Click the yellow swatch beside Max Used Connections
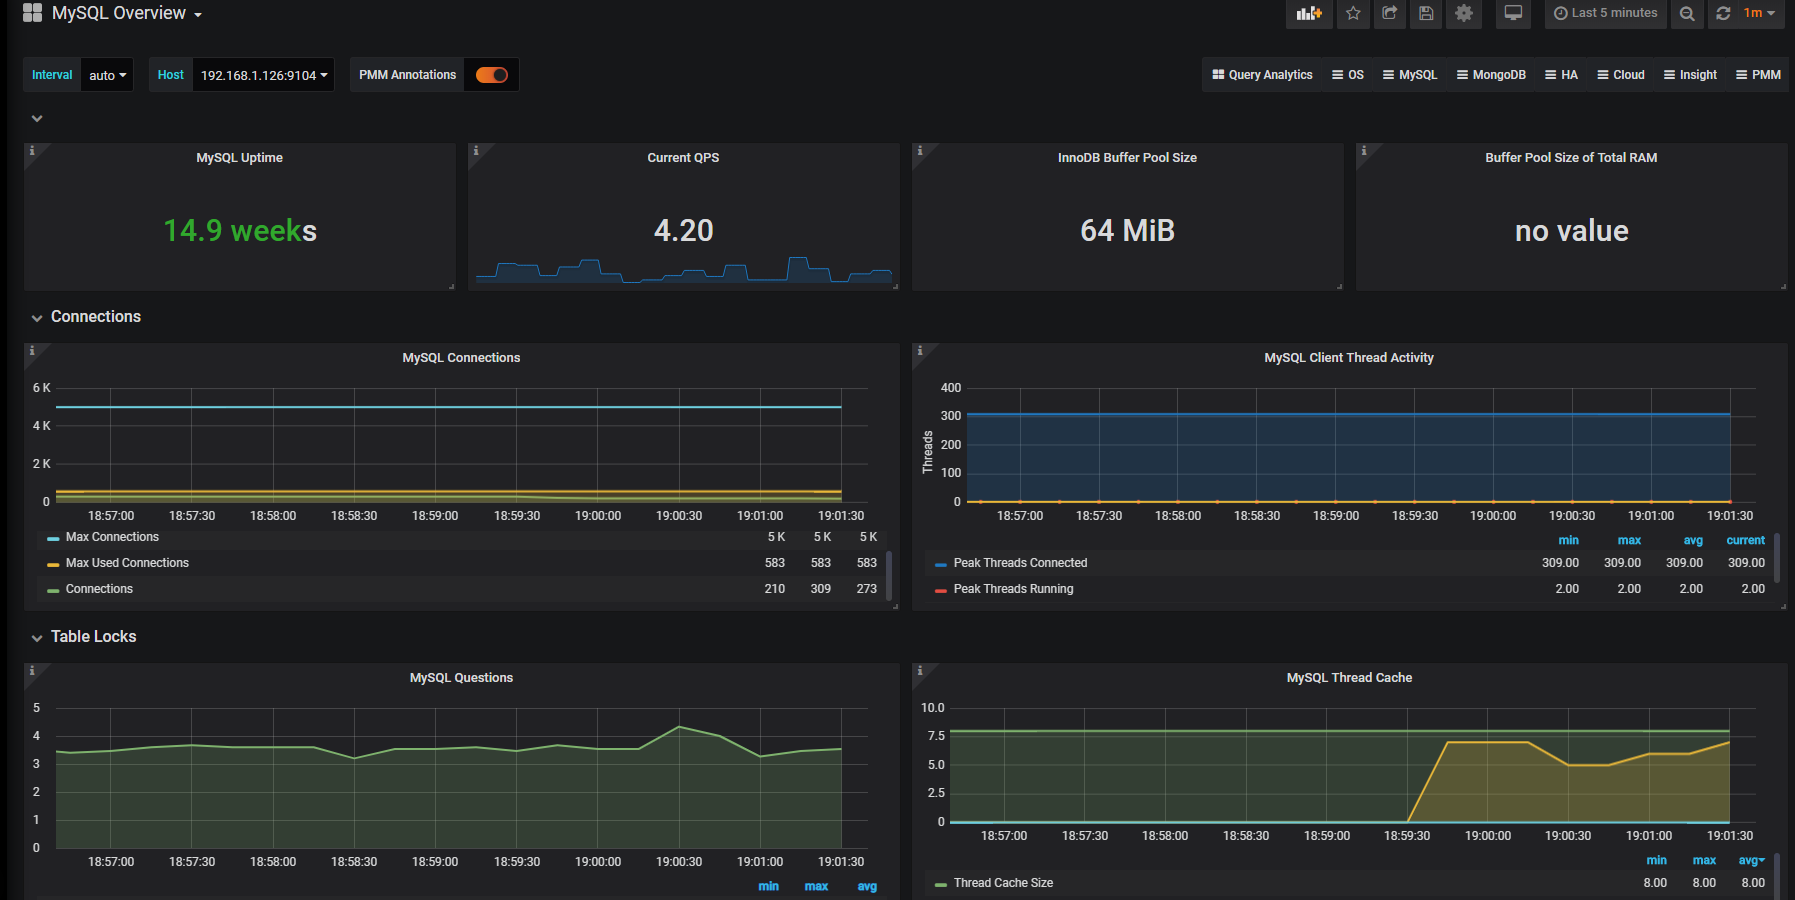This screenshot has width=1795, height=900. 53,564
